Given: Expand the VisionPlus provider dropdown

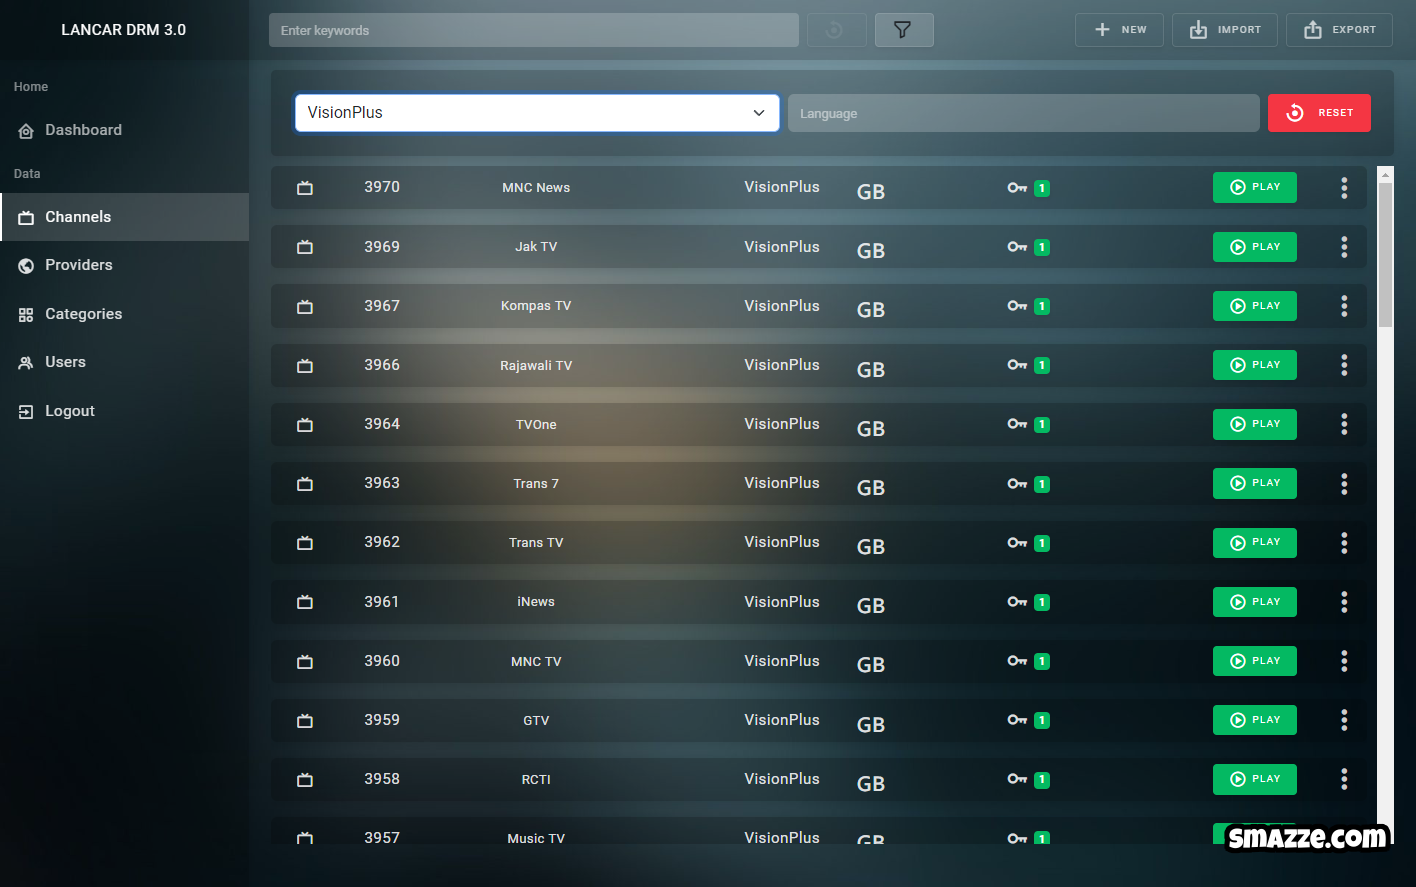Looking at the screenshot, I should tap(537, 113).
